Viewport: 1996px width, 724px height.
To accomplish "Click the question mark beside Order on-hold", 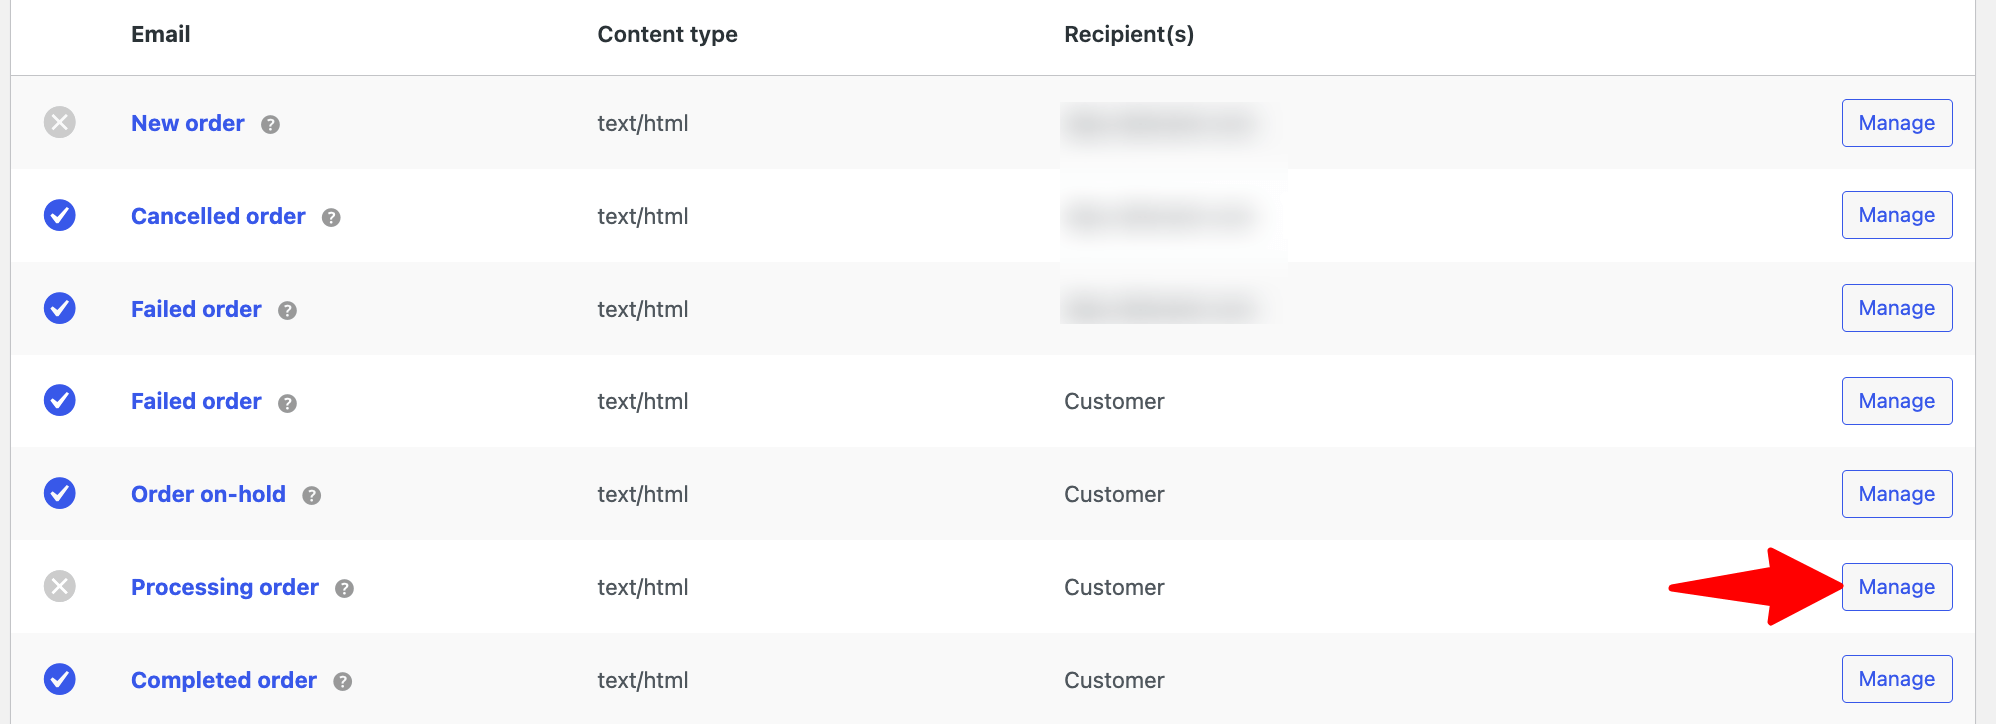I will pyautogui.click(x=312, y=496).
